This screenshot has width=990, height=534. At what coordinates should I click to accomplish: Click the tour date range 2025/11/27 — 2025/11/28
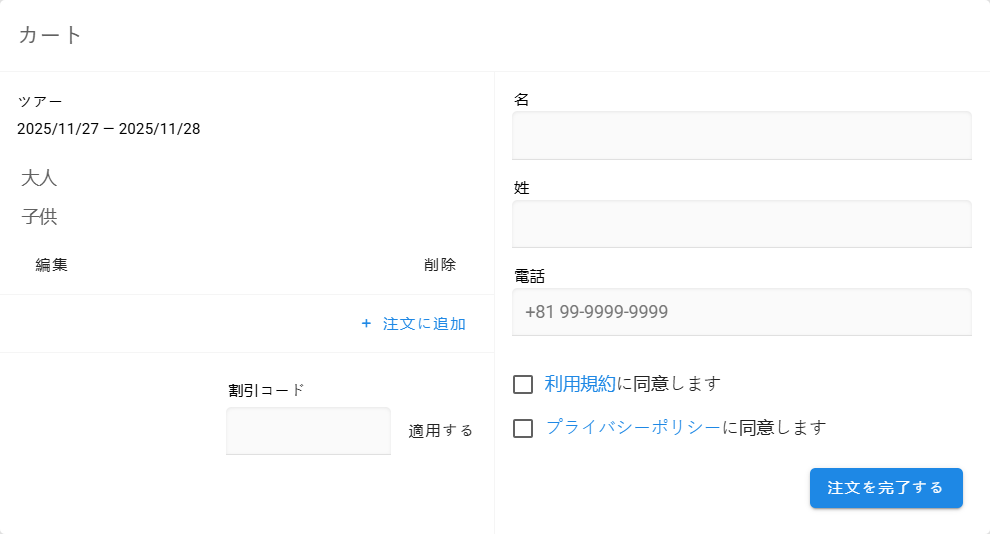point(109,129)
